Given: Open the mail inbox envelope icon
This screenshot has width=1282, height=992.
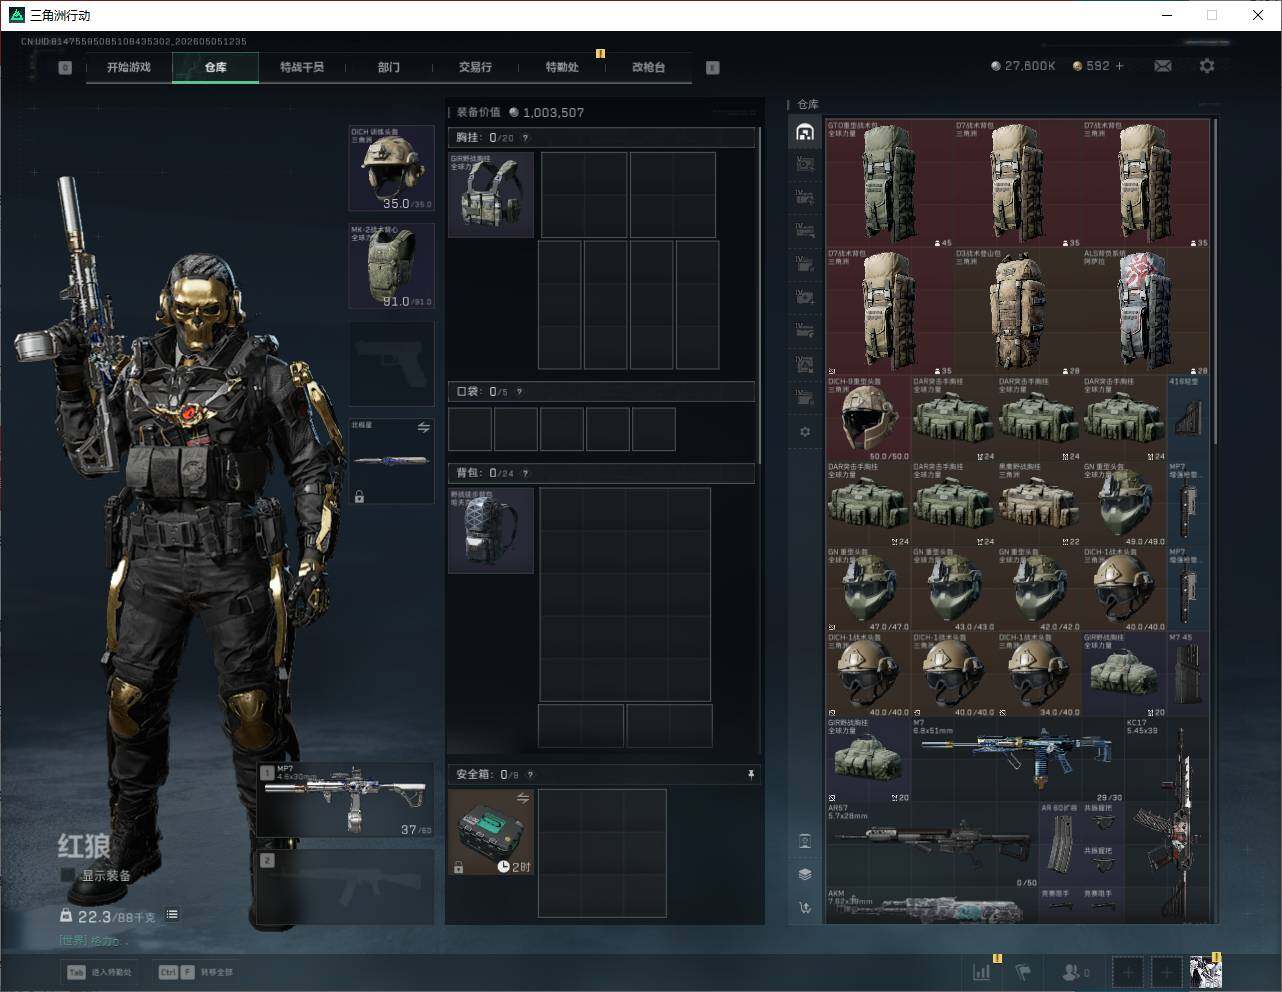Looking at the screenshot, I should [x=1163, y=66].
